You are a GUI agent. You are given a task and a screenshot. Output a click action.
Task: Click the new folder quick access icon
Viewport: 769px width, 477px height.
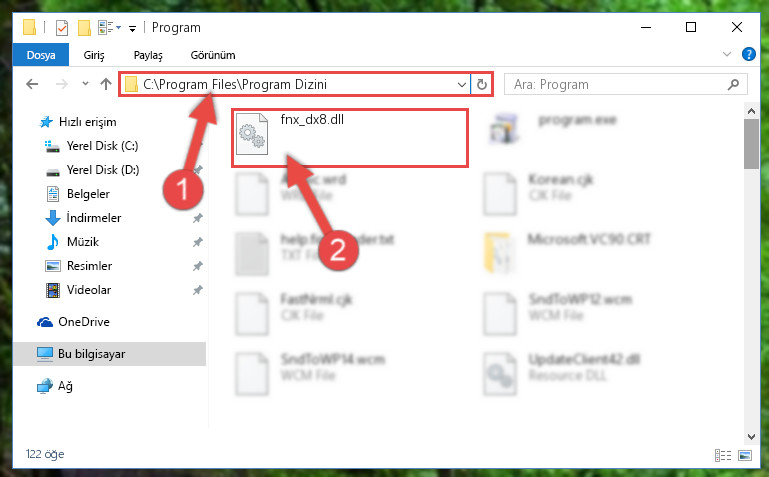point(84,28)
